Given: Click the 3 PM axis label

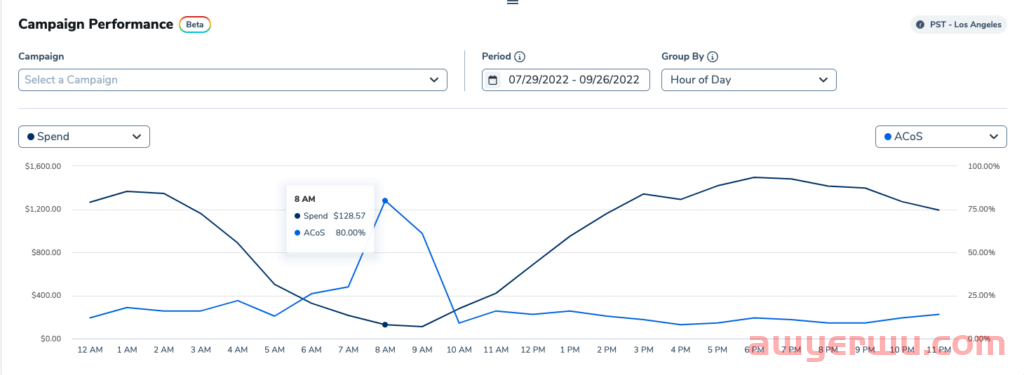Looking at the screenshot, I should point(644,350).
